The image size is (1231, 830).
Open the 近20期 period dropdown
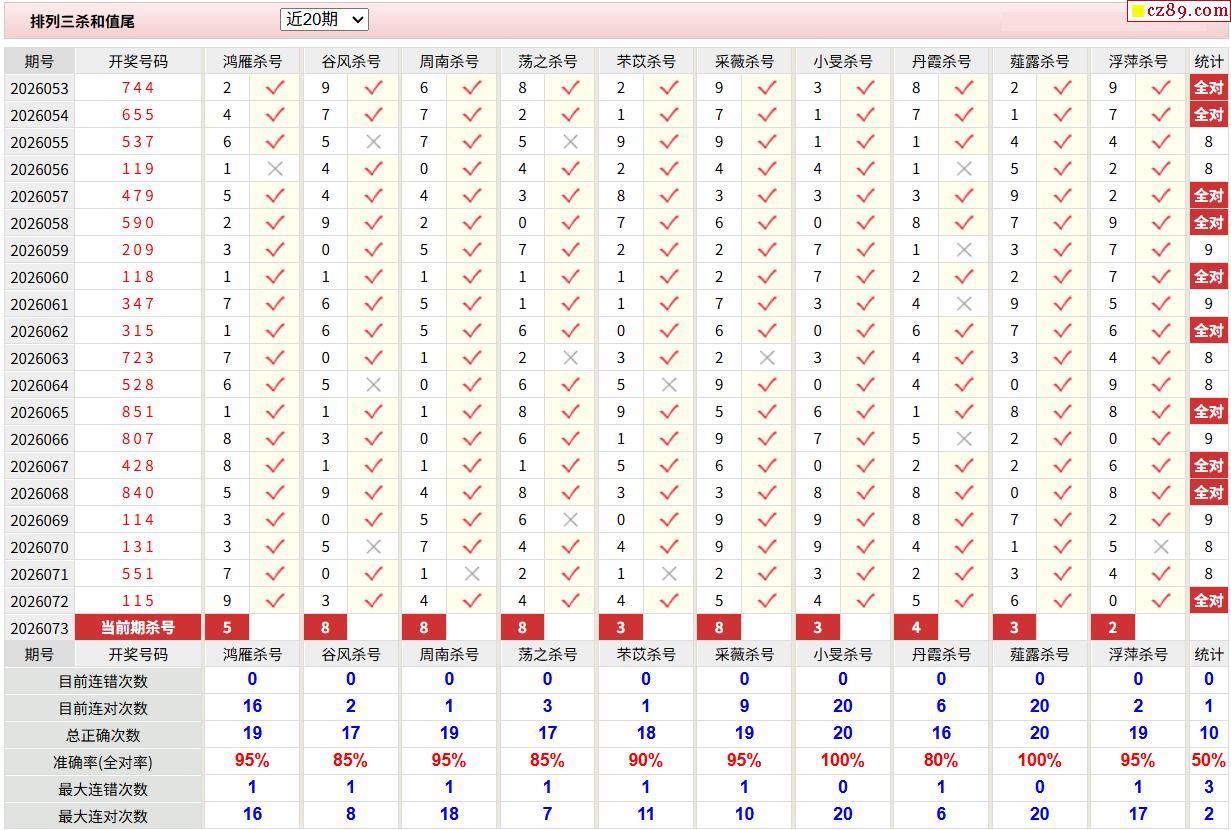click(324, 19)
